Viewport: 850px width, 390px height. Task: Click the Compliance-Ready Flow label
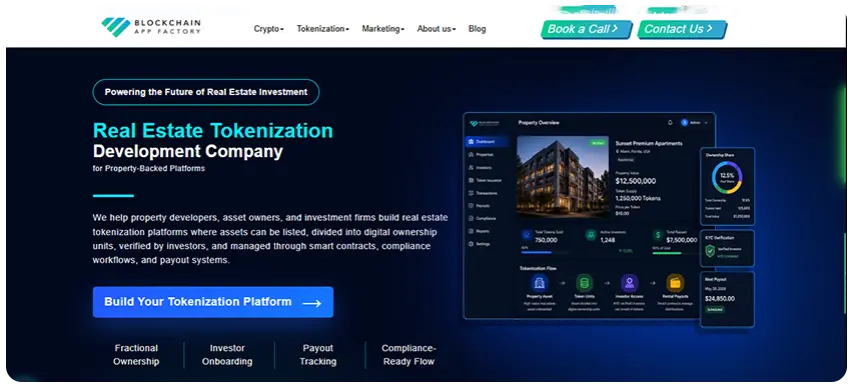(x=409, y=355)
